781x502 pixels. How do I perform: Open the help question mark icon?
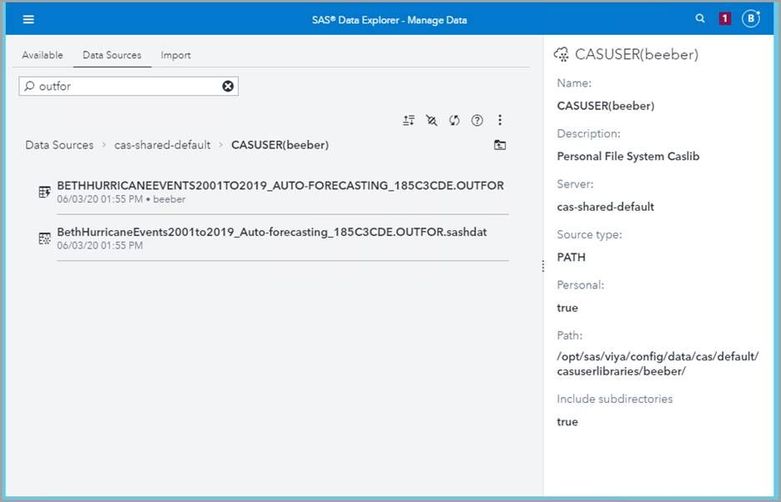(x=477, y=120)
